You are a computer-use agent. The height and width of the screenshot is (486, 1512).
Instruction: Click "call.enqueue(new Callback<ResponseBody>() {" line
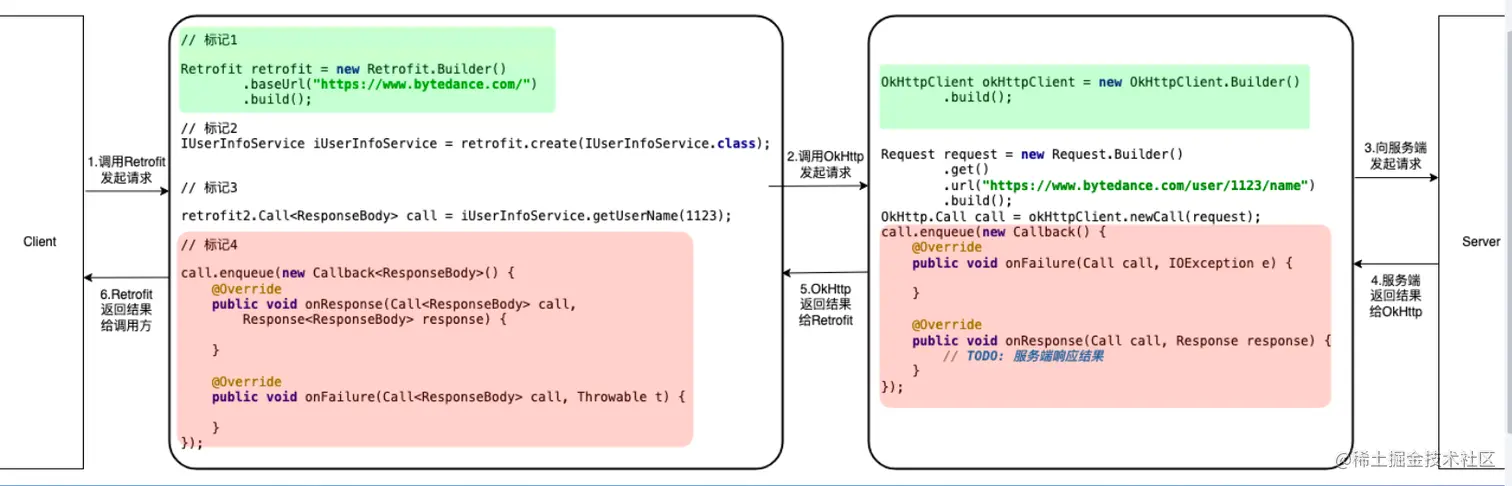347,272
